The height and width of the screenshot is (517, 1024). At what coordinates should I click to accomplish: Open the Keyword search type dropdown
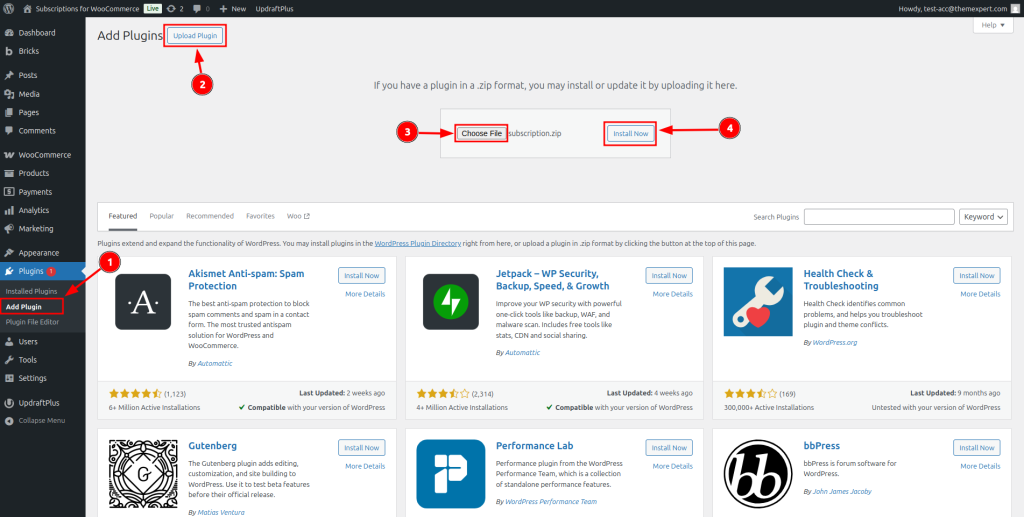click(983, 217)
